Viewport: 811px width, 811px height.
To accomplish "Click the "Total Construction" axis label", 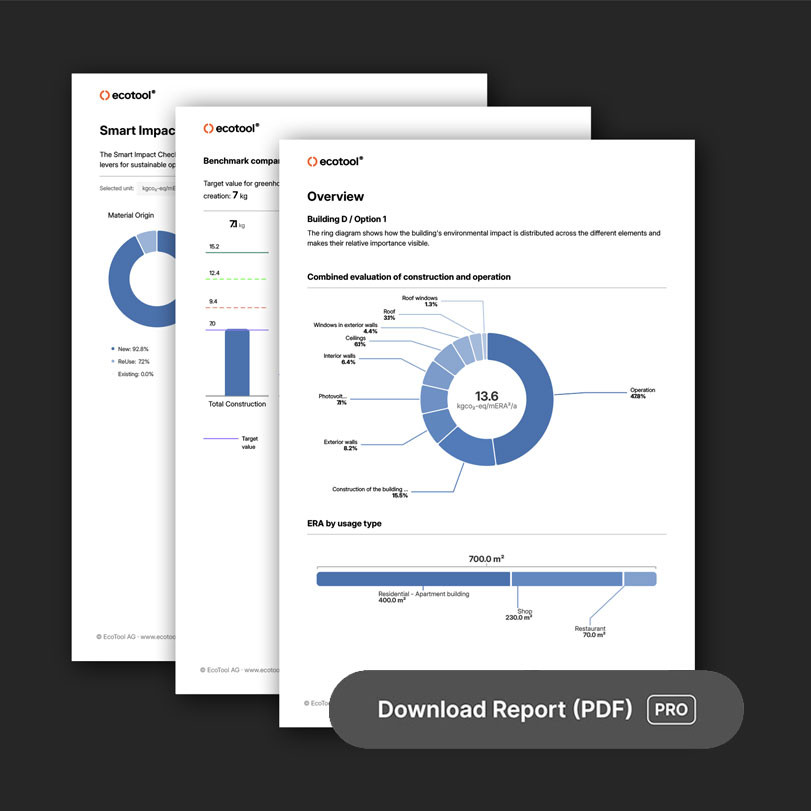I will tap(237, 404).
